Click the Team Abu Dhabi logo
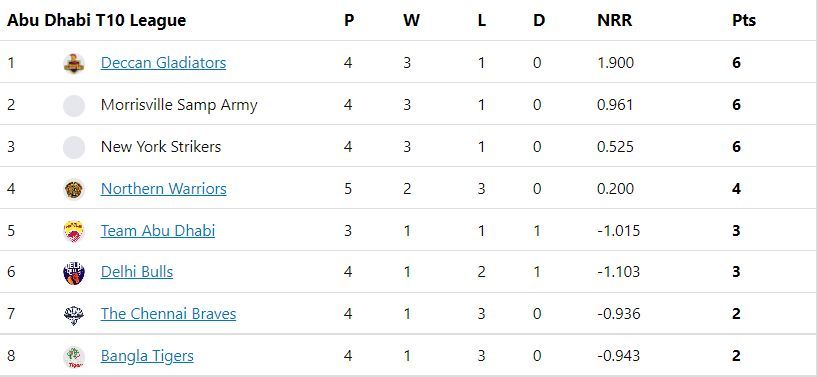The width and height of the screenshot is (817, 377). click(x=73, y=231)
